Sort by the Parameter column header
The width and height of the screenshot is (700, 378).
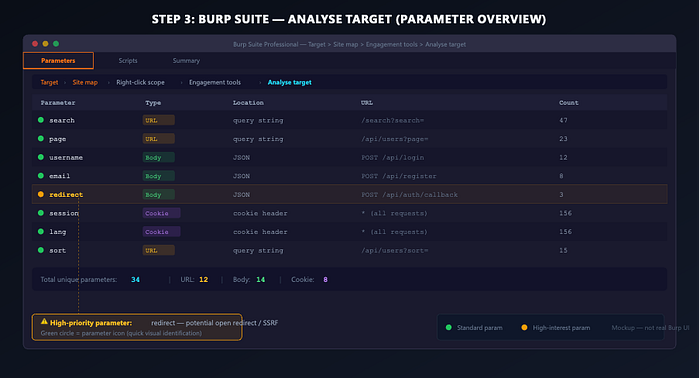(58, 103)
